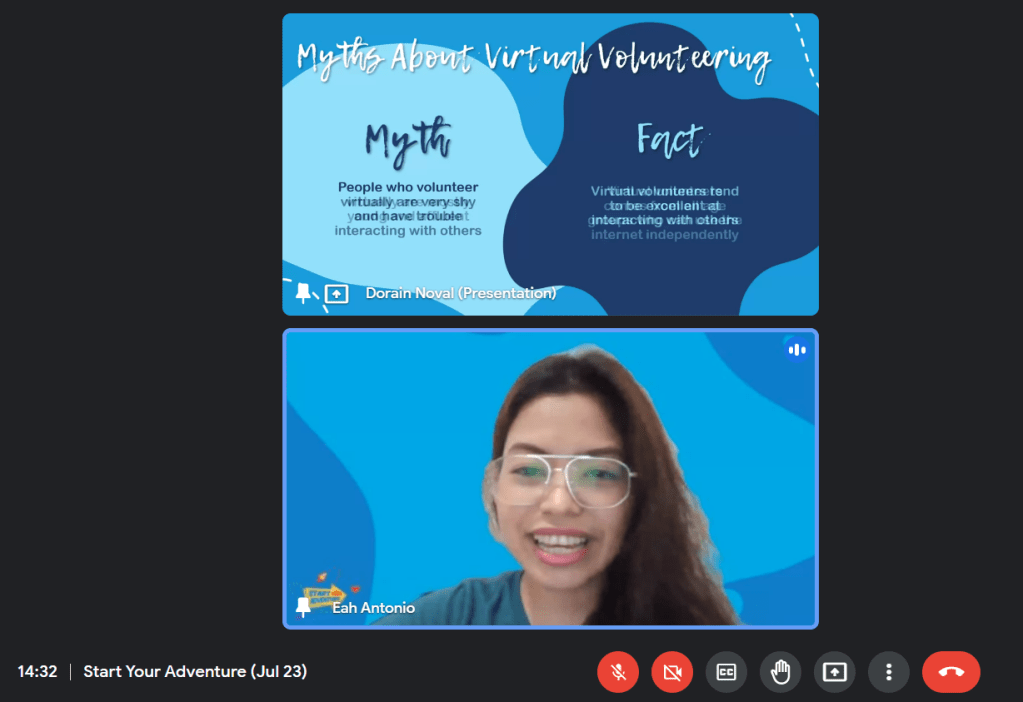The width and height of the screenshot is (1023, 702).
Task: Select the Dorain Noval (Presentation) name label
Action: (460, 293)
